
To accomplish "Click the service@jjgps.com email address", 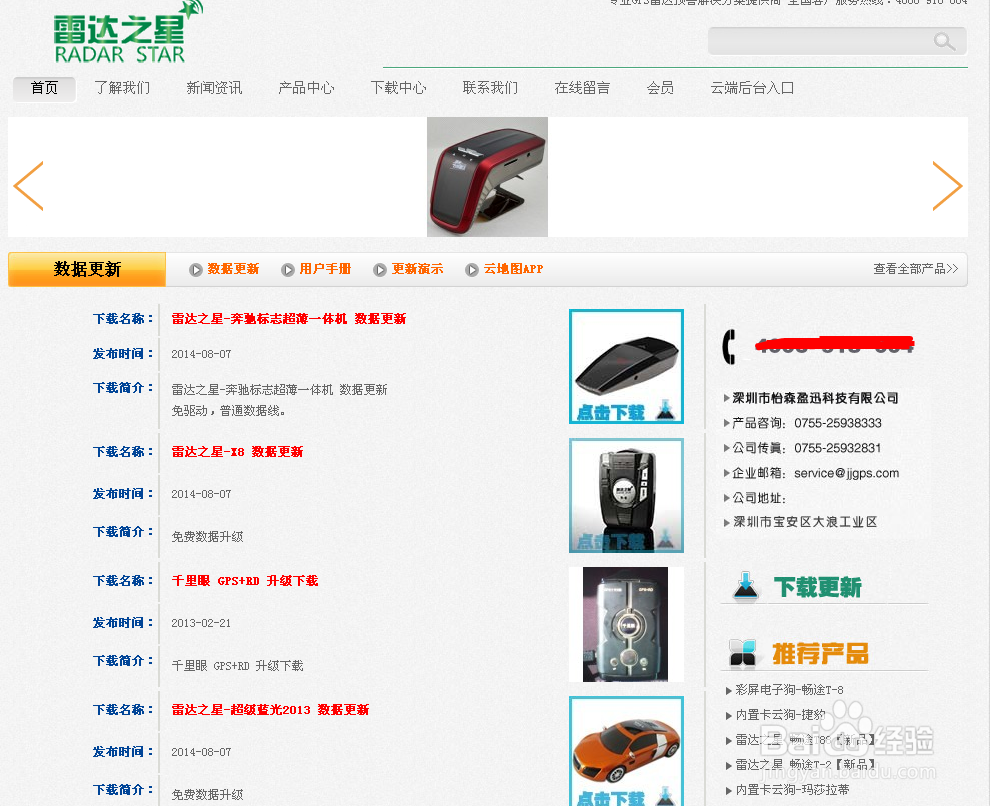I will [846, 473].
